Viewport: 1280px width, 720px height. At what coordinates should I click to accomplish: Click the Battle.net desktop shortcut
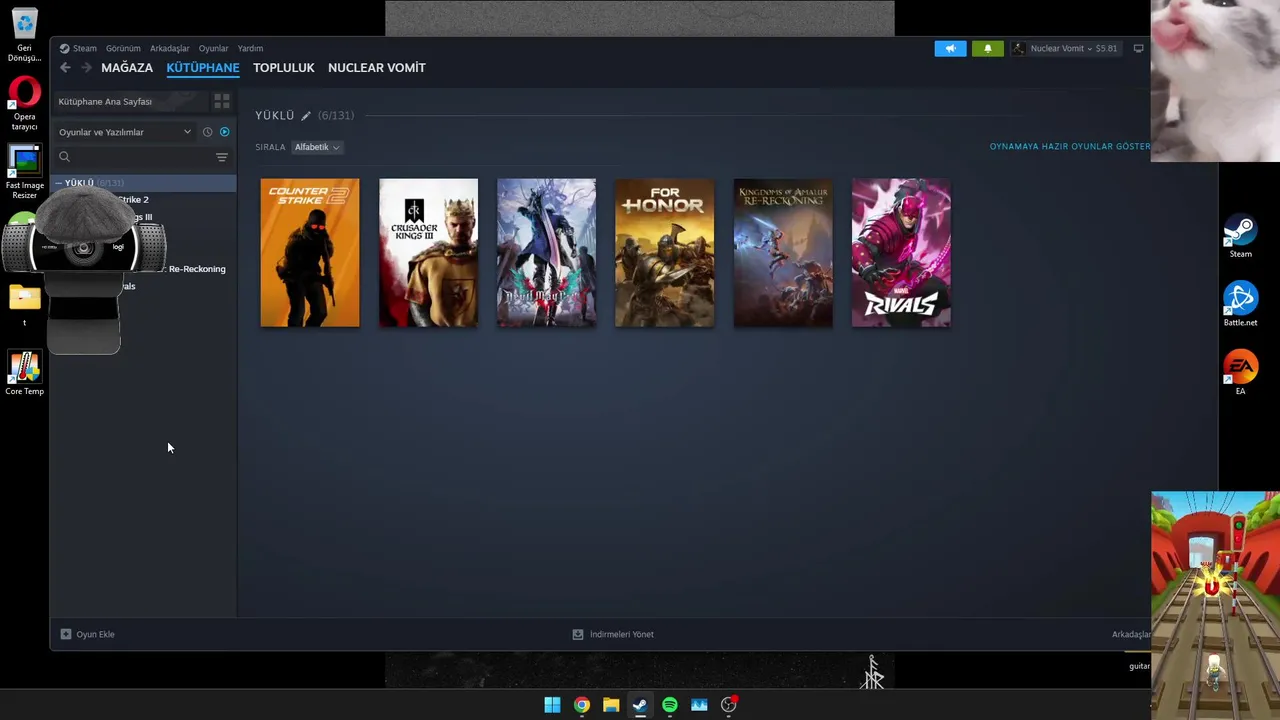(x=1240, y=305)
